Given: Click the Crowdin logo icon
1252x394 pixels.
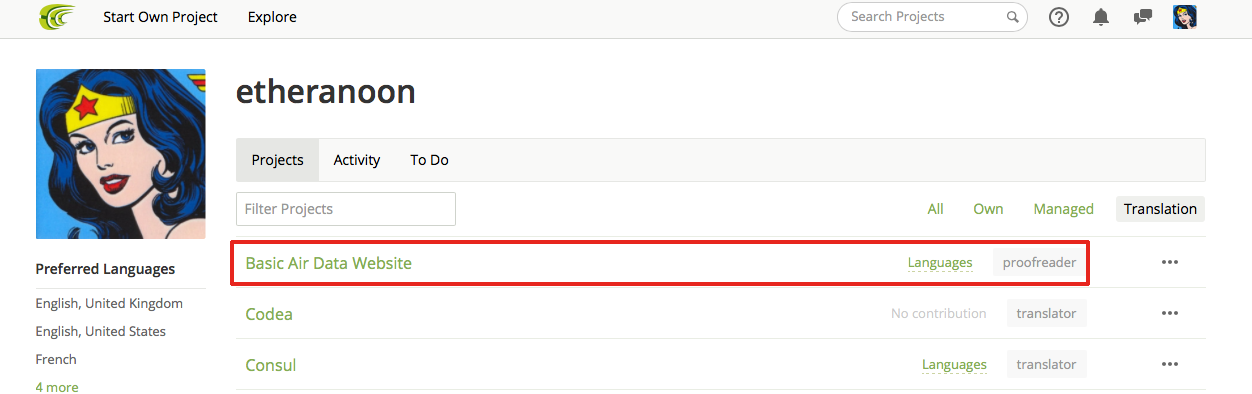Looking at the screenshot, I should pos(57,17).
